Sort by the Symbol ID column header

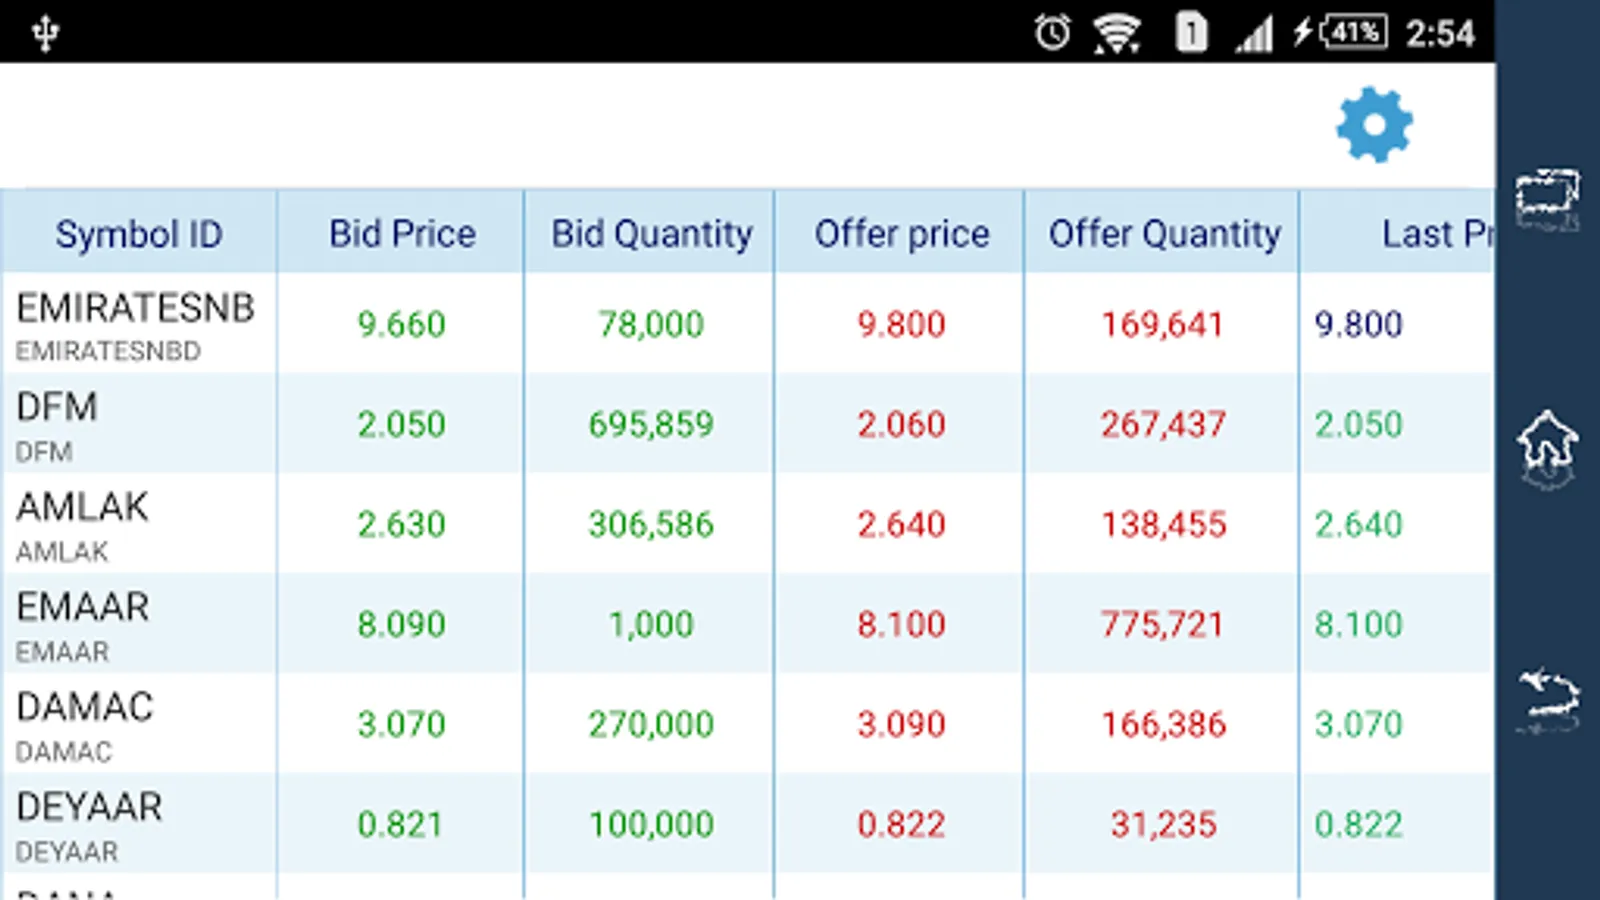coord(139,234)
